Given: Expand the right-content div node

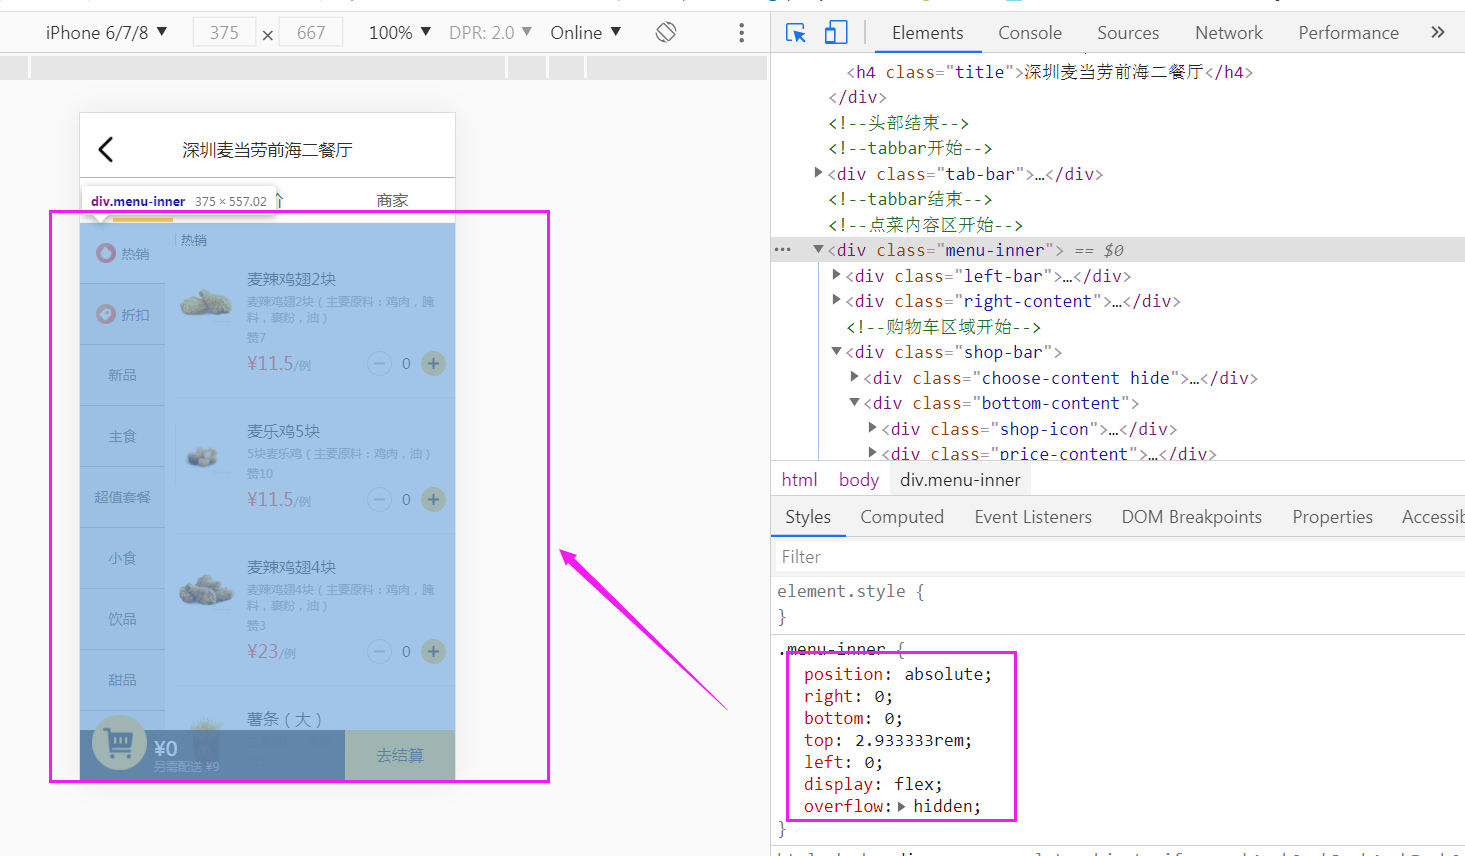Looking at the screenshot, I should (837, 300).
